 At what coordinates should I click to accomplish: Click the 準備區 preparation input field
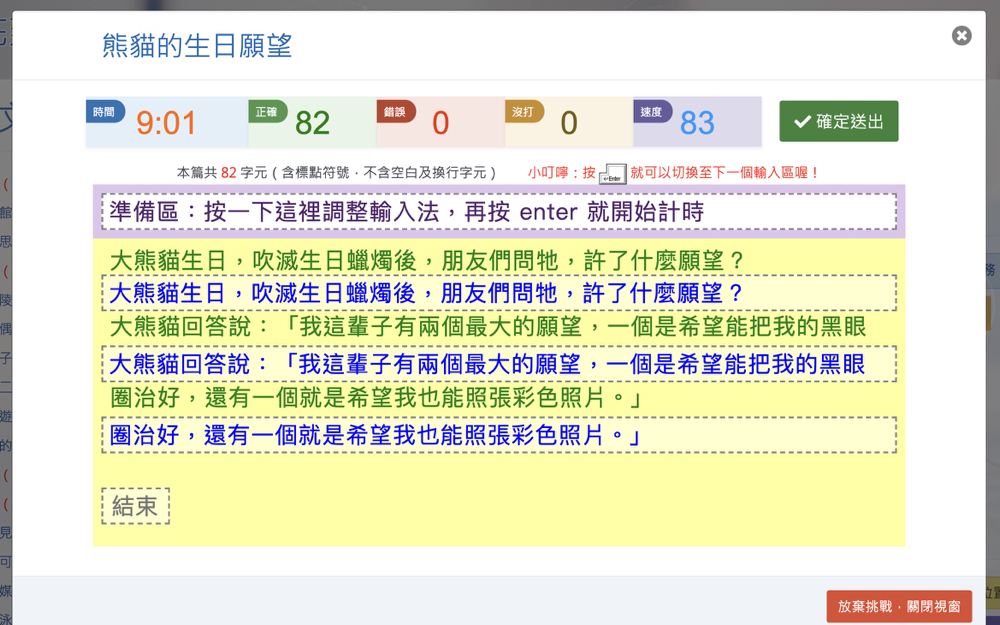click(499, 212)
